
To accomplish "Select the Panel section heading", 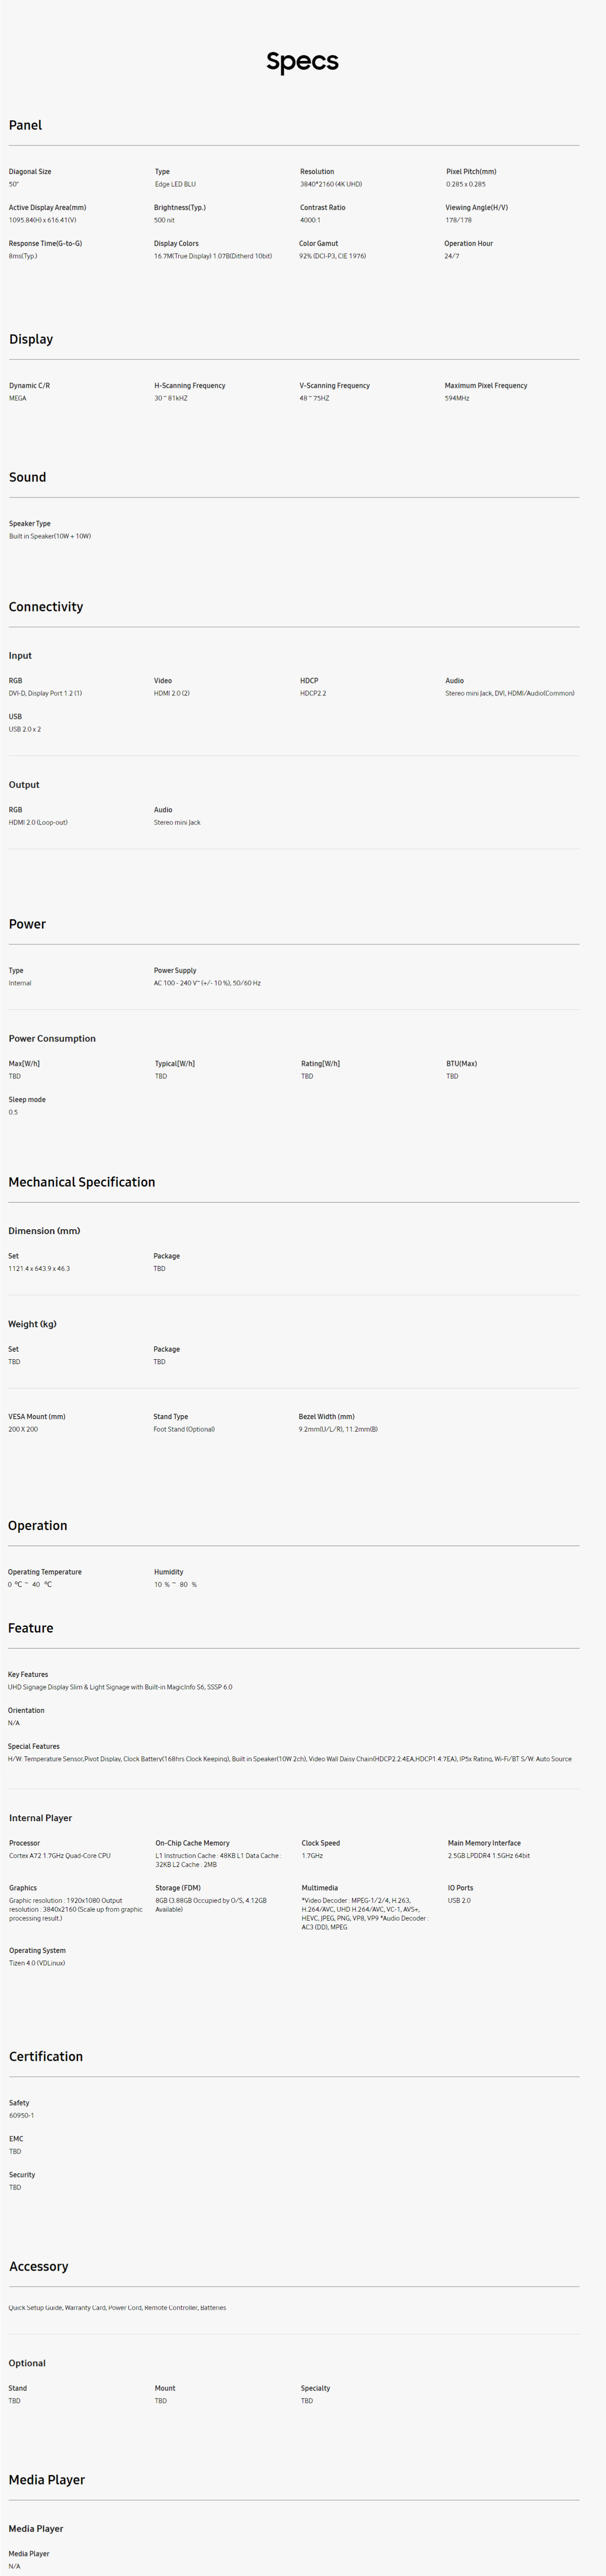I will click(x=25, y=125).
